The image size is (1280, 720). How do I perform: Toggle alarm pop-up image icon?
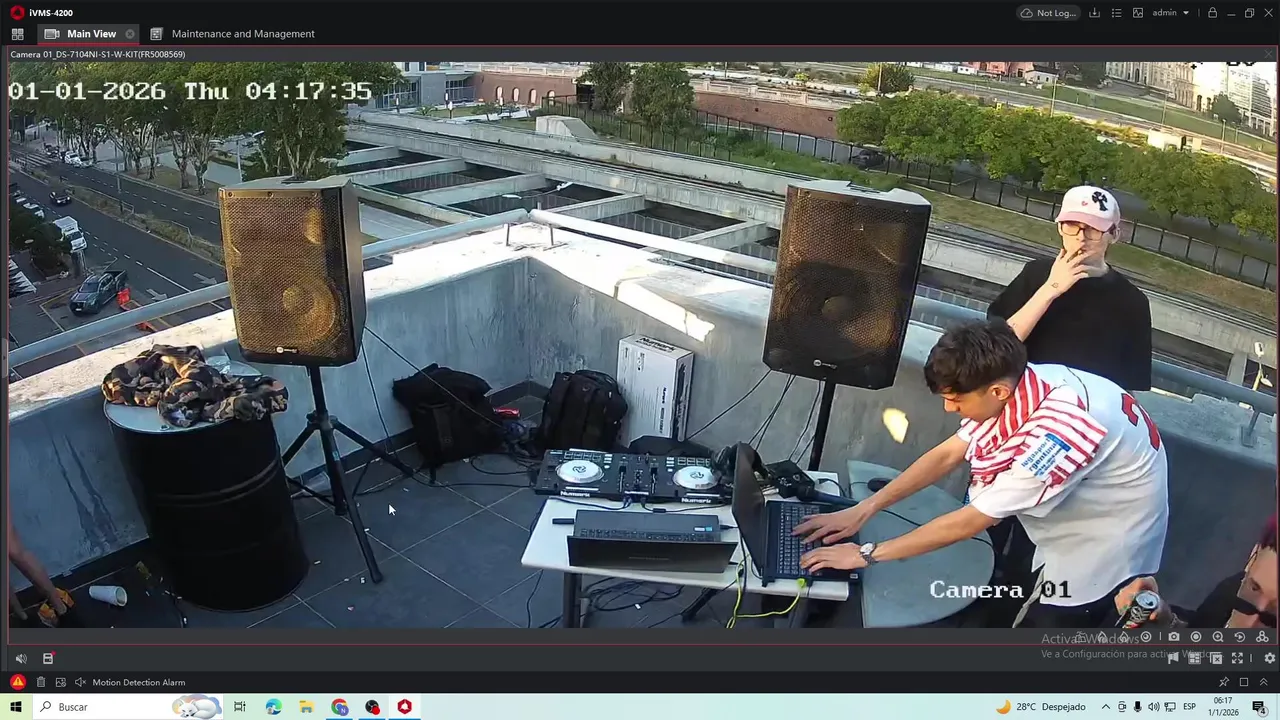pos(61,682)
